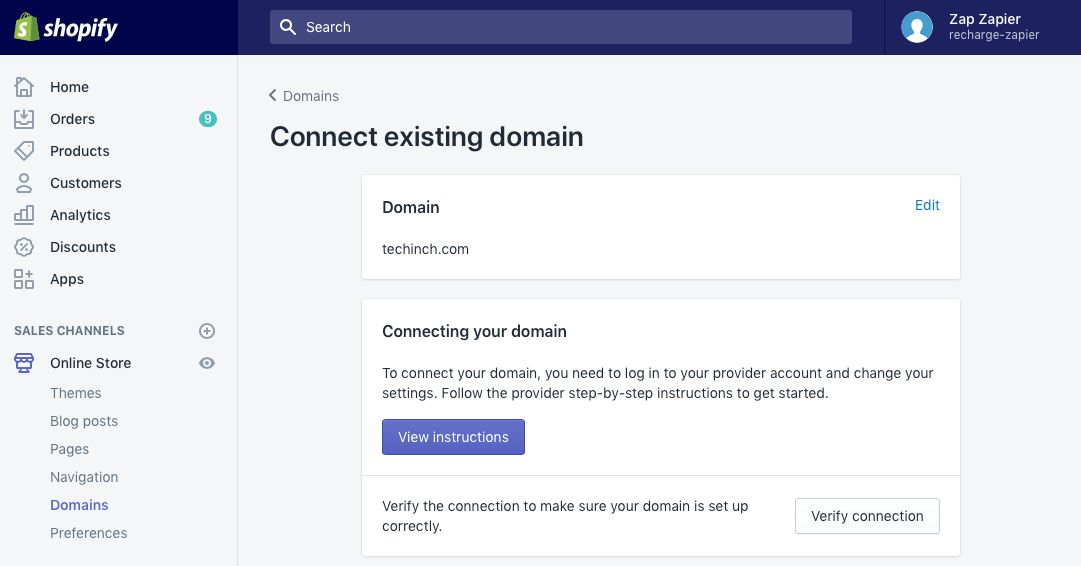Add a sales channel with plus icon
Screen dimensions: 1081x566
point(207,331)
